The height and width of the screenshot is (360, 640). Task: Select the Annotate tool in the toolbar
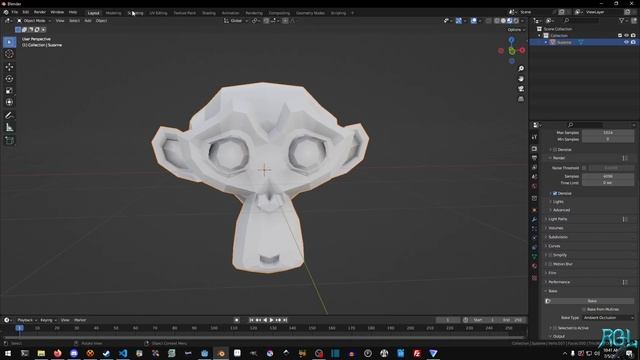click(x=9, y=116)
